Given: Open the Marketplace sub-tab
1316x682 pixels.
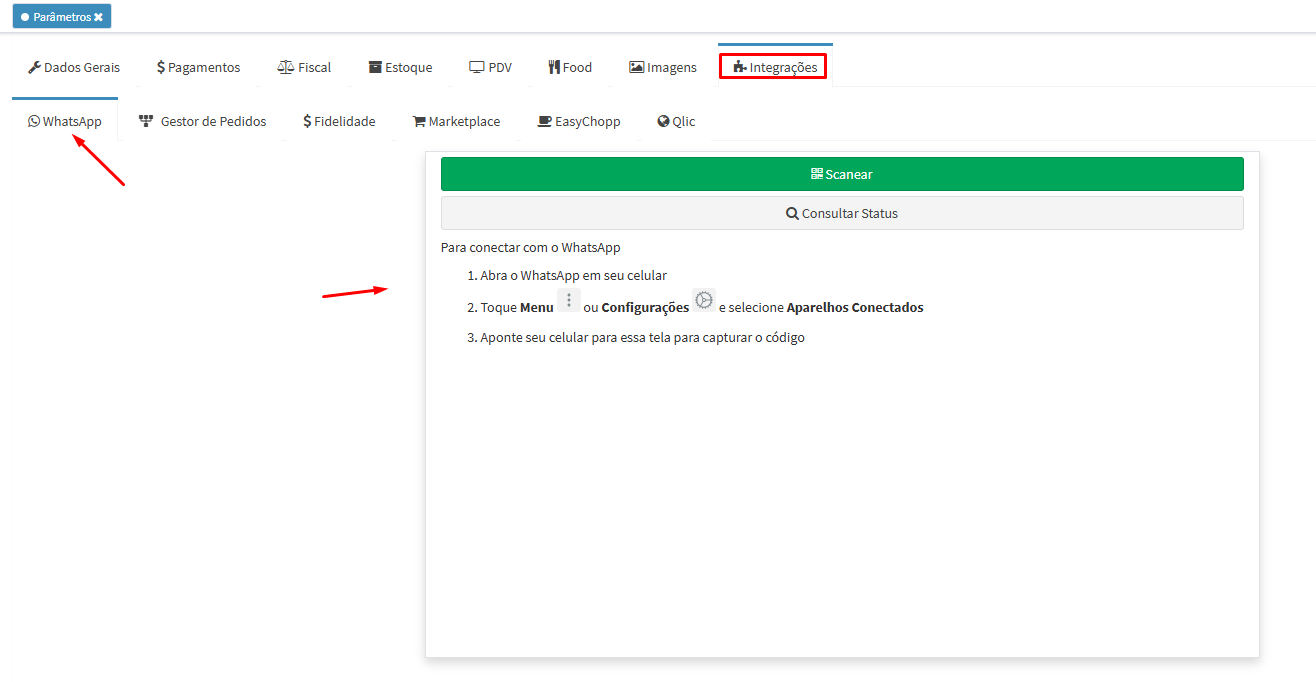Looking at the screenshot, I should tap(456, 121).
